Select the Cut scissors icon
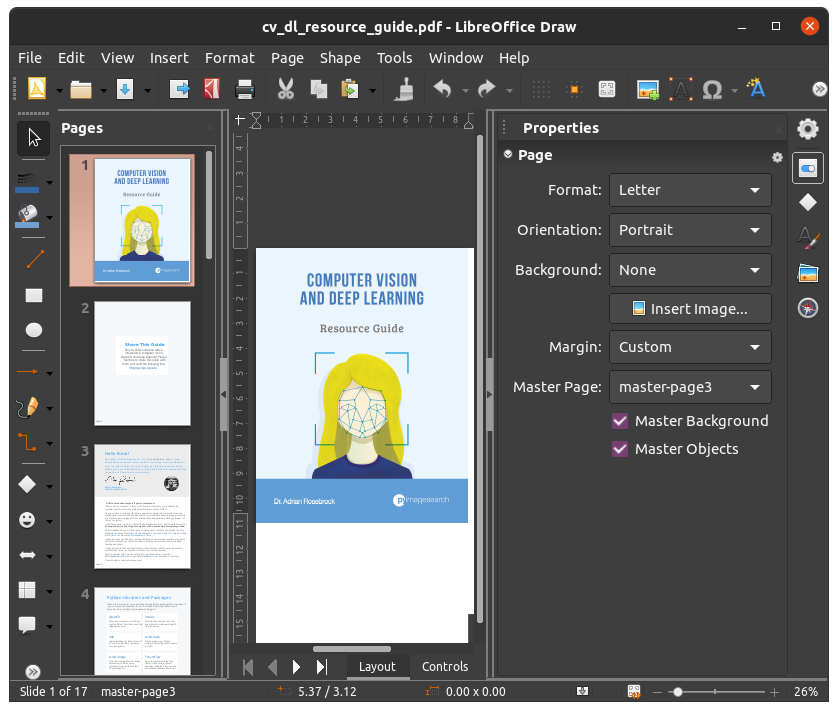838x711 pixels. click(285, 89)
